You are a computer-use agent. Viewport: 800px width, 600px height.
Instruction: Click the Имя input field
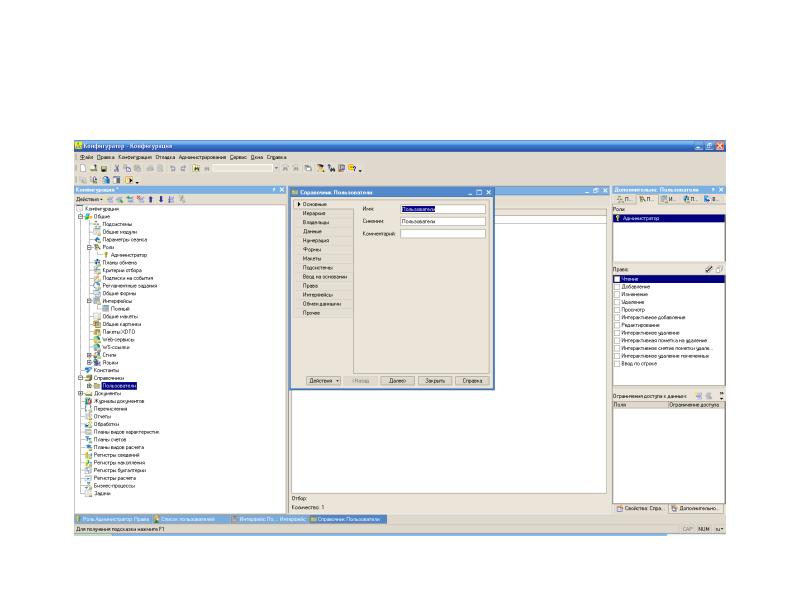click(442, 209)
